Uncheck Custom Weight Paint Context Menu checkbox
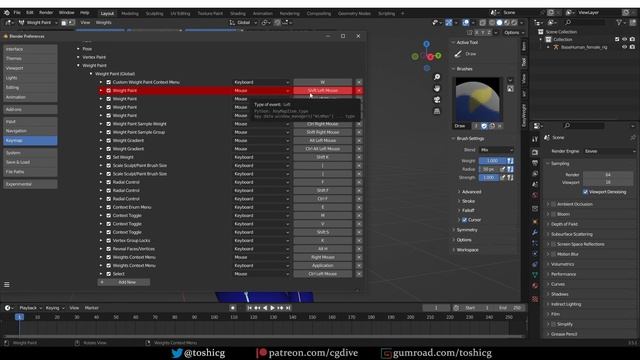640x360 pixels. point(109,82)
